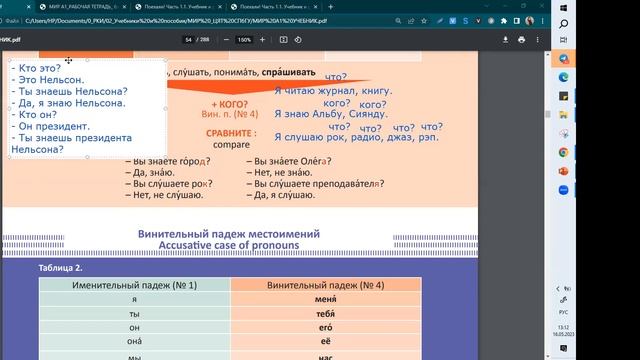Open a new browser tab

[x=331, y=7]
